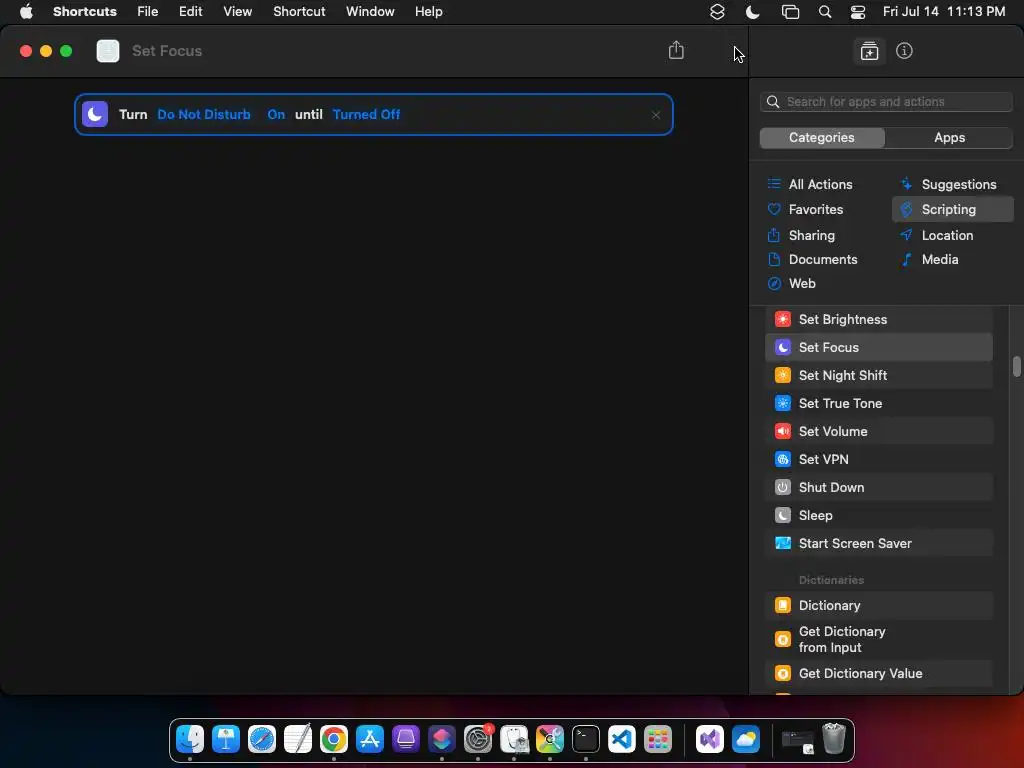1024x768 pixels.
Task: Click the shortcut icon next to Set Focus title
Action: point(108,51)
